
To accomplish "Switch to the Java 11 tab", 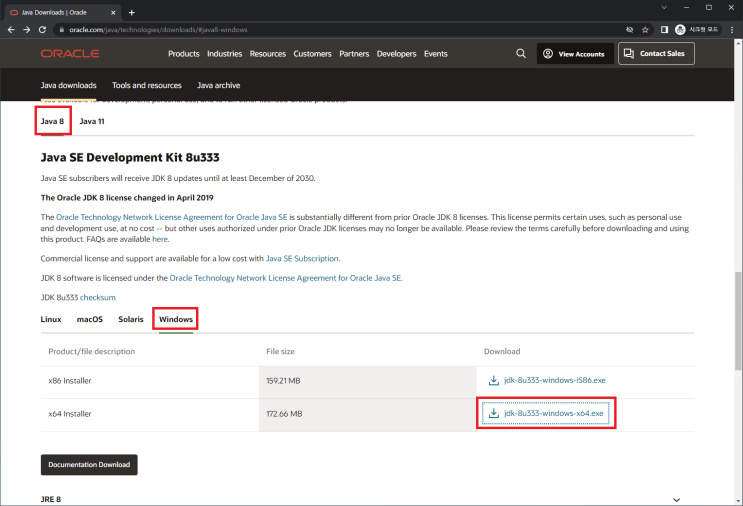I will [x=92, y=121].
